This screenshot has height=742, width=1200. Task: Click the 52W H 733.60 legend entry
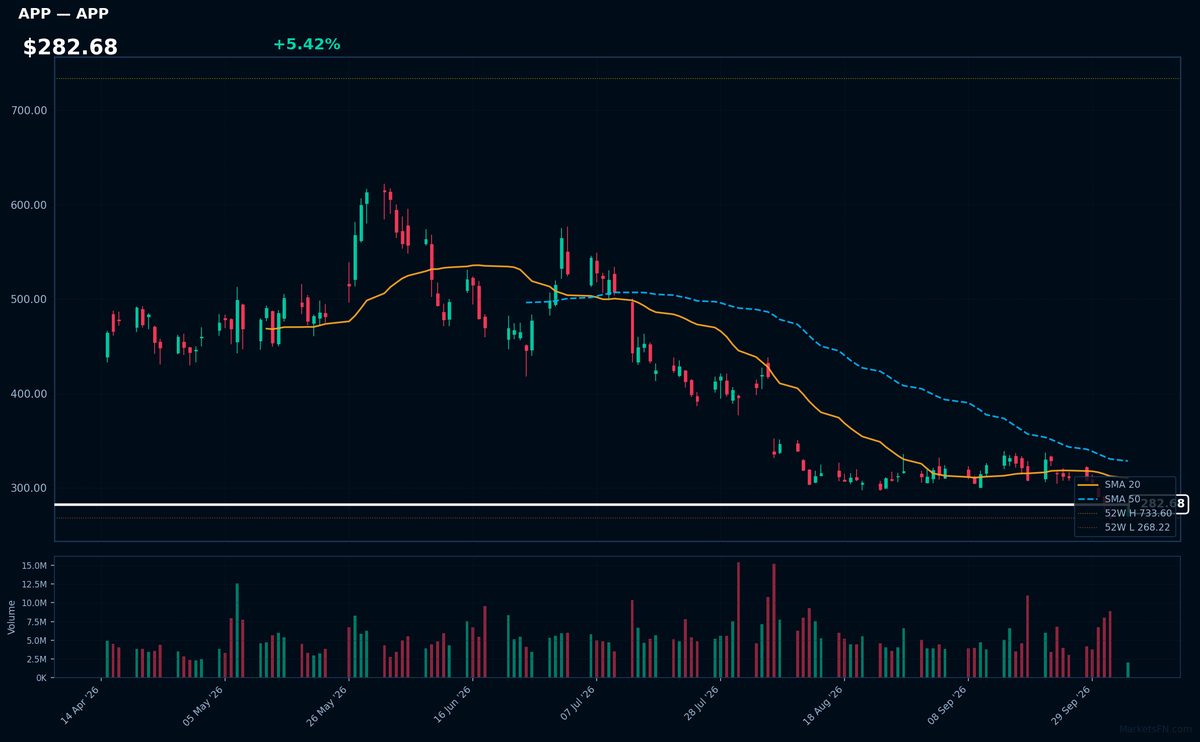pos(1125,513)
